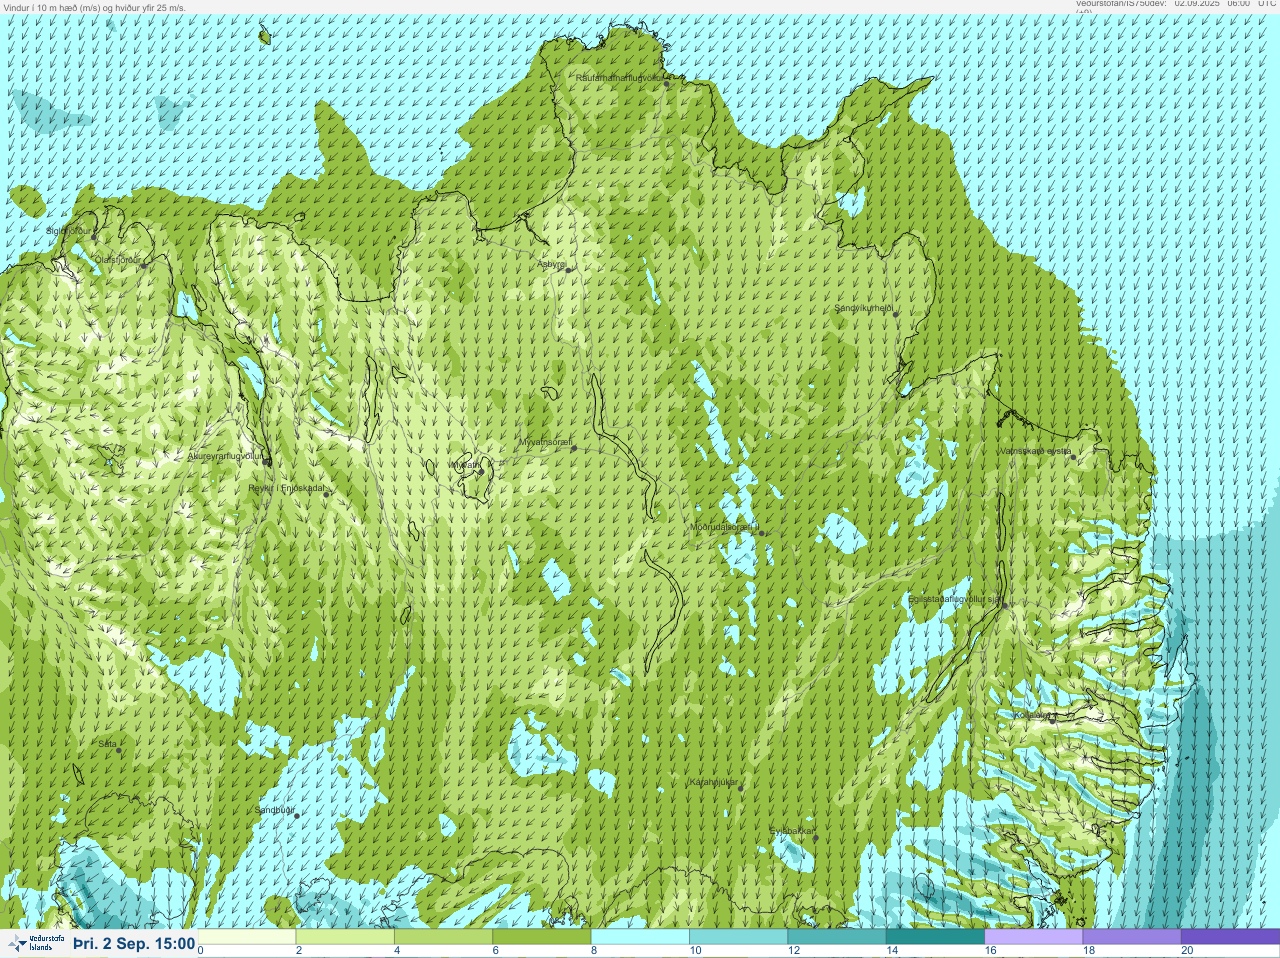Click the forecast time 'Þri. 2 Sep. 15:00'
The height and width of the screenshot is (958, 1280).
pos(134,943)
